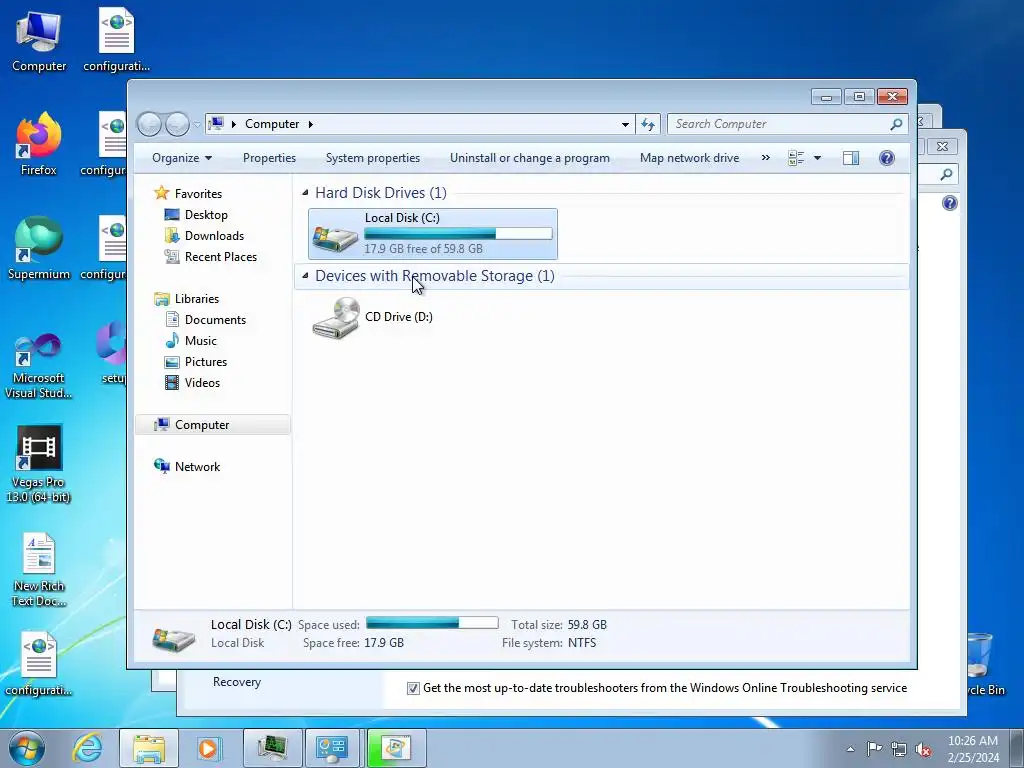Click Recovery link in background window
Screen dimensions: 1024x768
click(x=236, y=682)
